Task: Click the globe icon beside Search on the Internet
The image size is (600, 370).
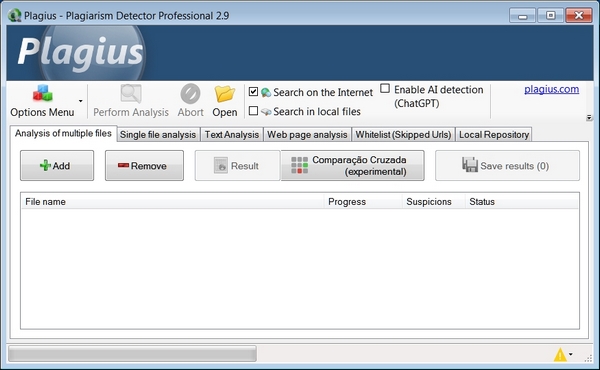Action: (266, 92)
